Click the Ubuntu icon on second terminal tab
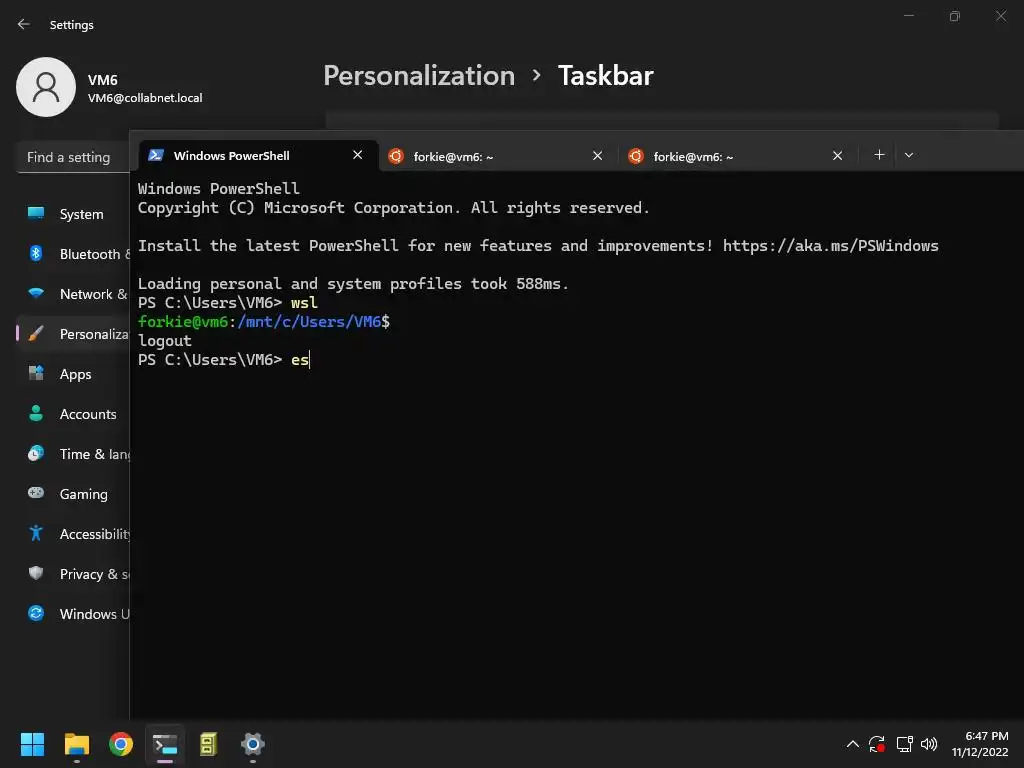1024x768 pixels. [x=396, y=155]
